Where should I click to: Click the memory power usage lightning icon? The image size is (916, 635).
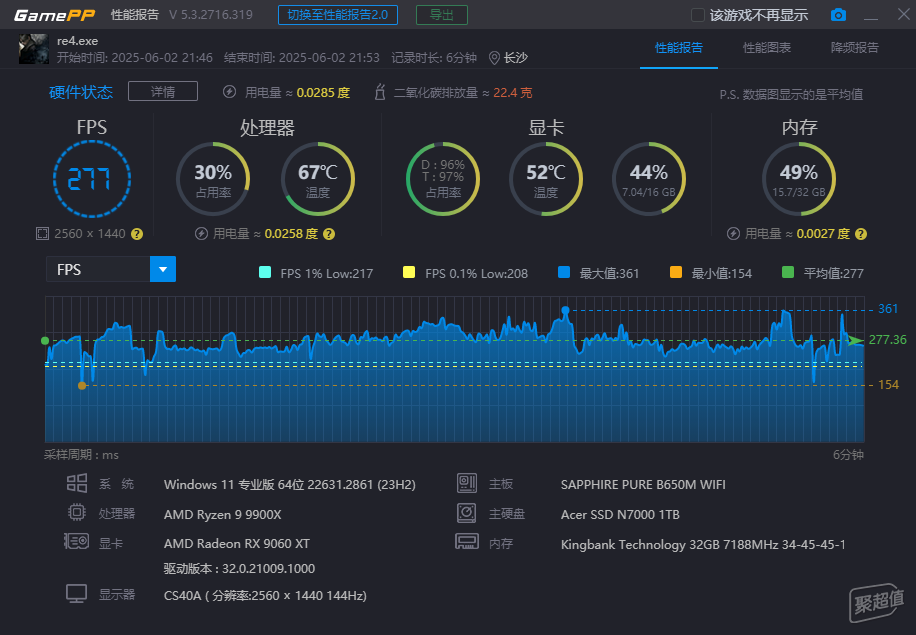[733, 234]
